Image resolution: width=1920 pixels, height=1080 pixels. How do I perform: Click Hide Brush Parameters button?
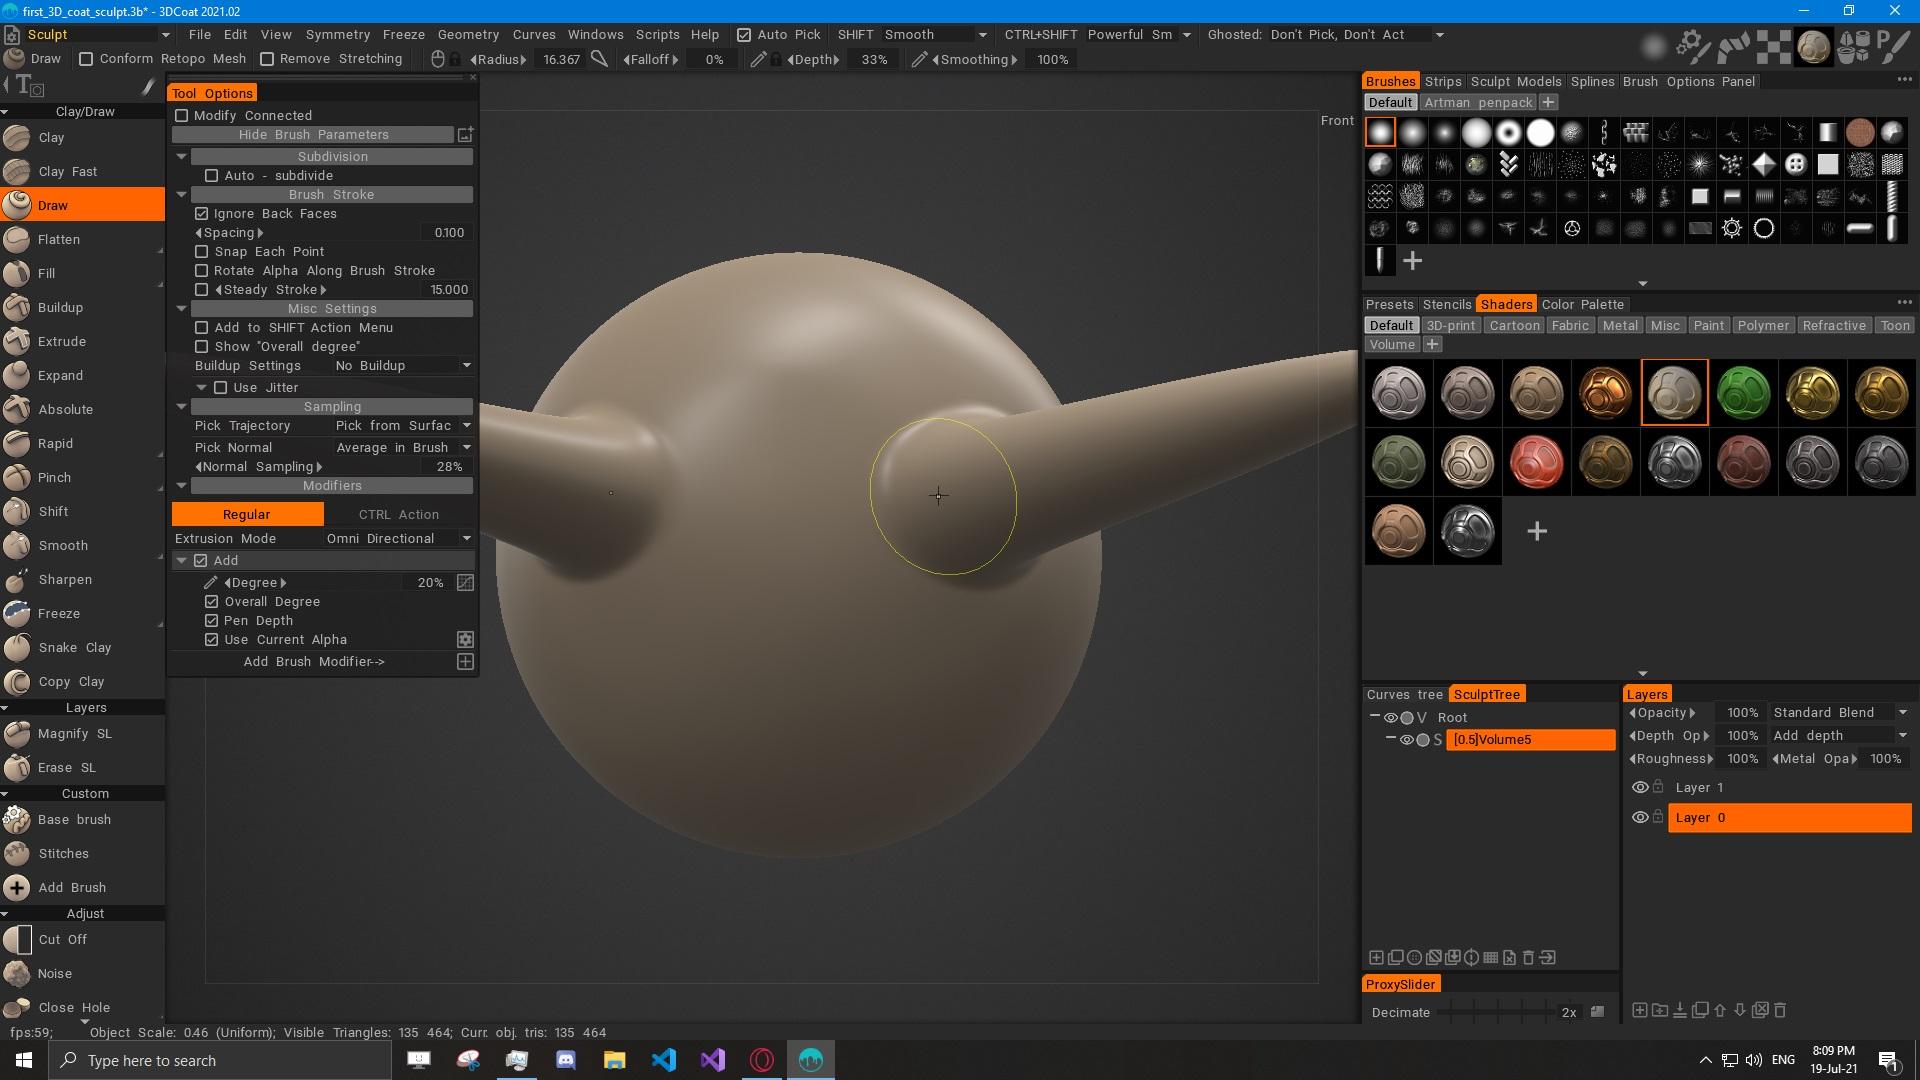pyautogui.click(x=313, y=135)
